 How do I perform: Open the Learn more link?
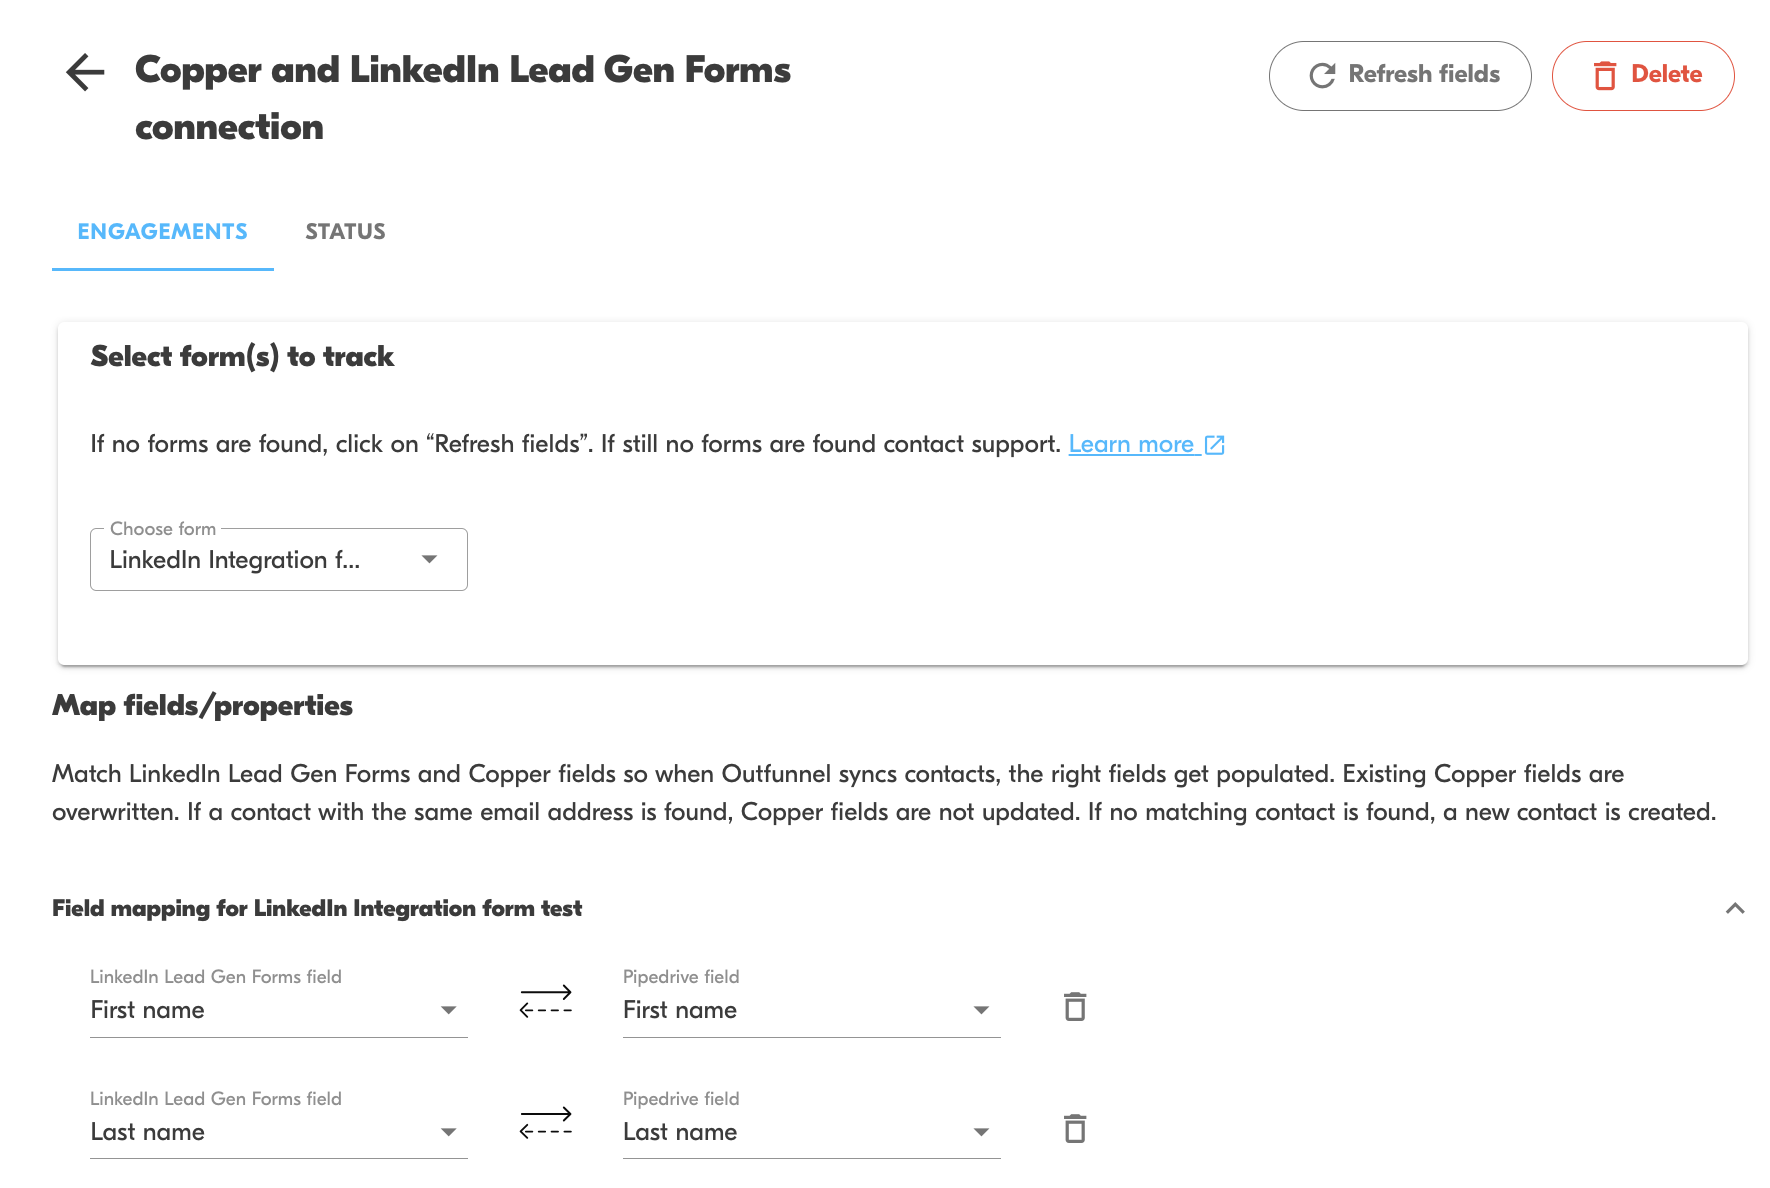tap(1131, 444)
